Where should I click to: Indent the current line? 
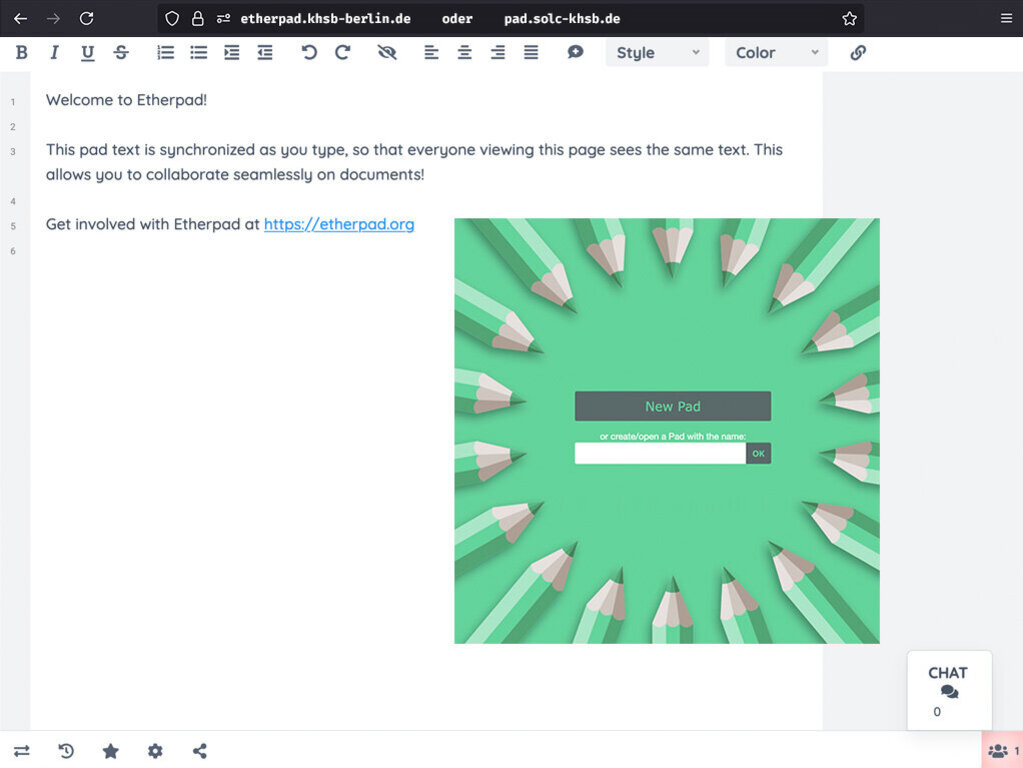(232, 53)
